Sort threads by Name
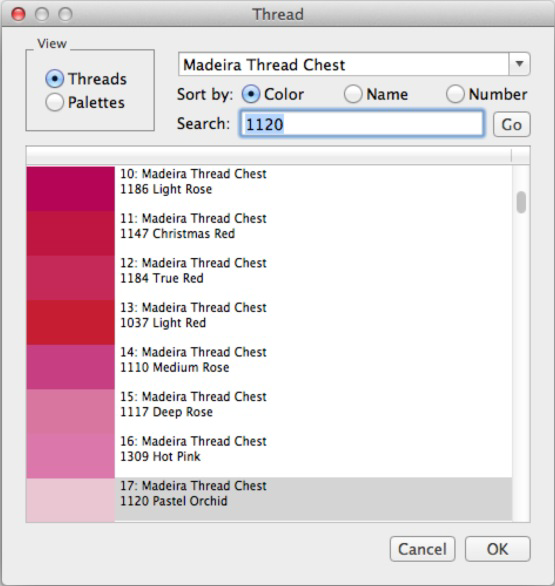Image resolution: width=555 pixels, height=586 pixels. pos(353,94)
